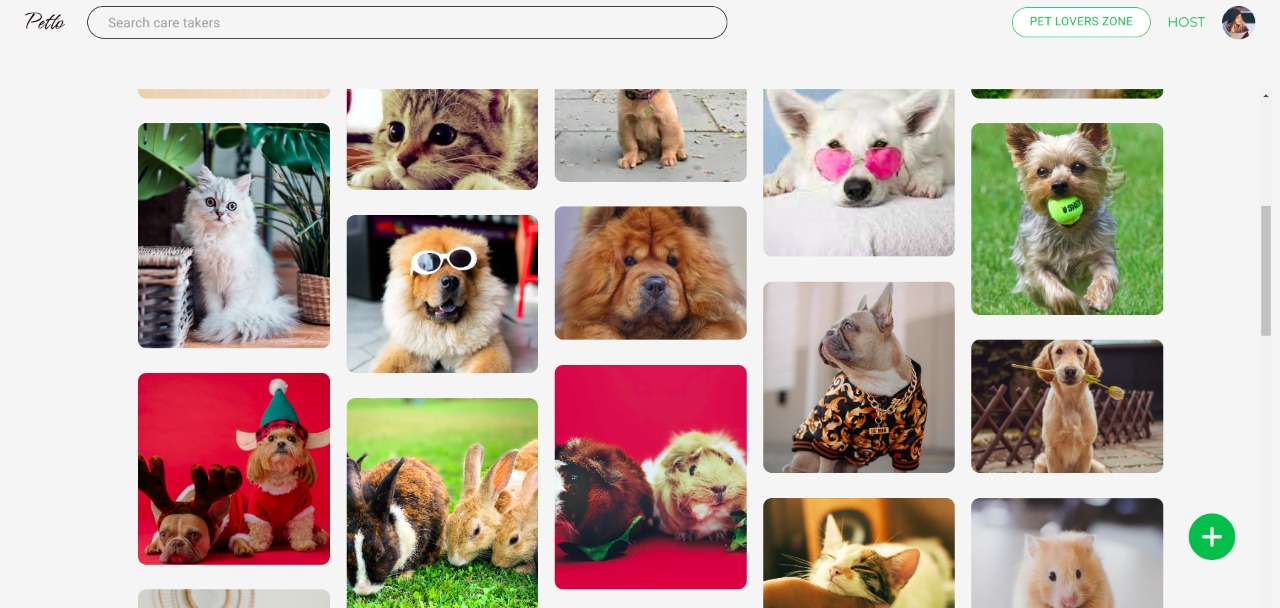The image size is (1280, 608).
Task: Open the sleeping cat photo
Action: 859,553
